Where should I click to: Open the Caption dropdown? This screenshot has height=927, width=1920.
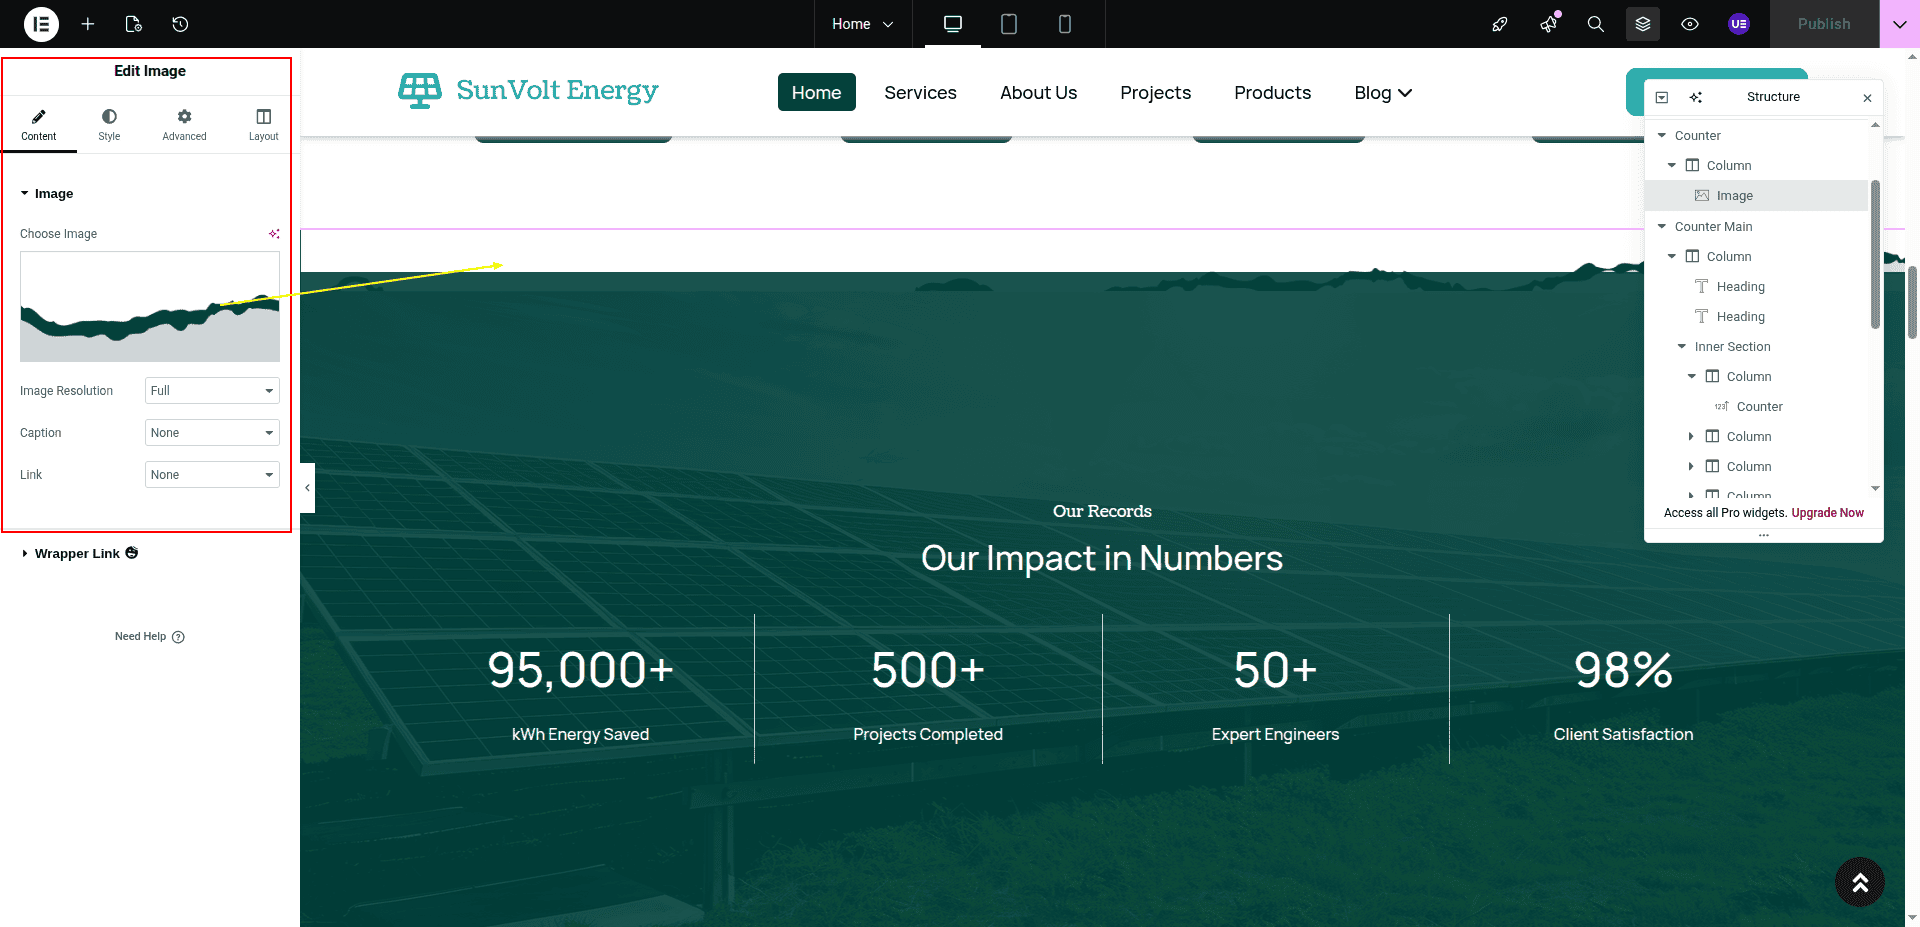[x=212, y=433]
